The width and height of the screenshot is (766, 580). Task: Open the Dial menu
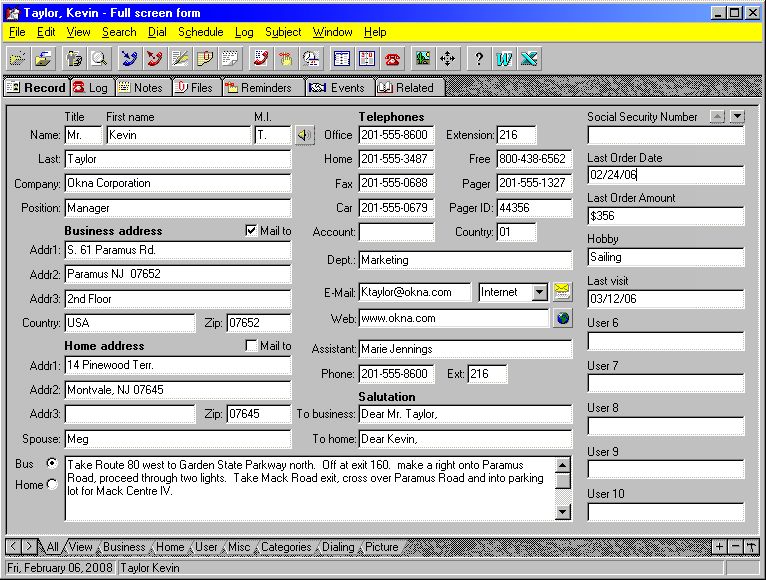click(157, 32)
